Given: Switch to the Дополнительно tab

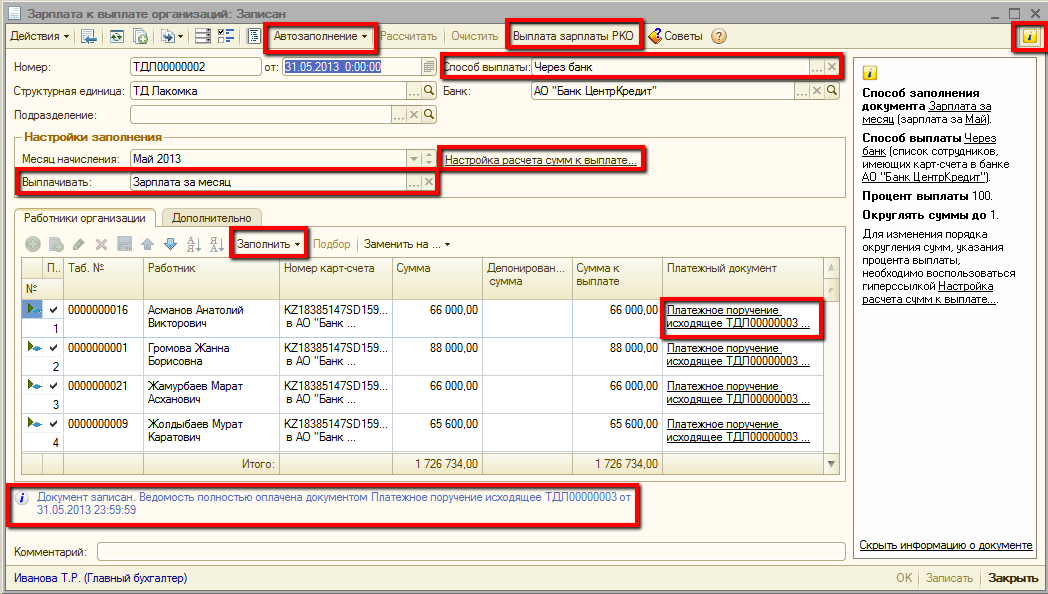Looking at the screenshot, I should tap(211, 217).
